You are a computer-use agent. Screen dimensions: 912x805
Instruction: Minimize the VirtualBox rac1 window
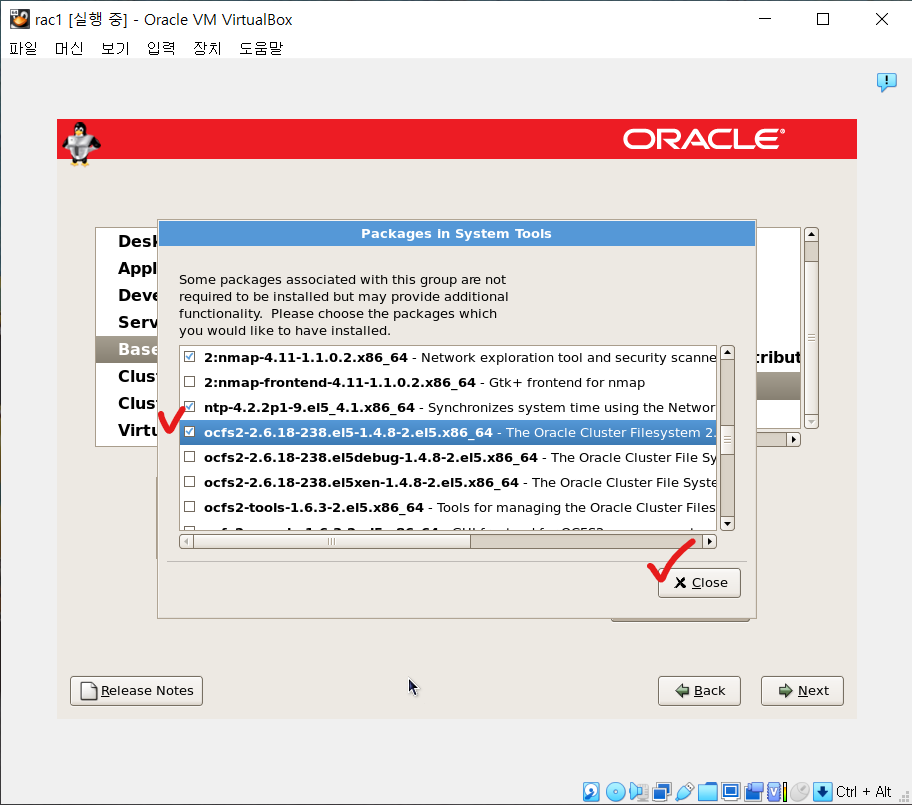point(765,19)
